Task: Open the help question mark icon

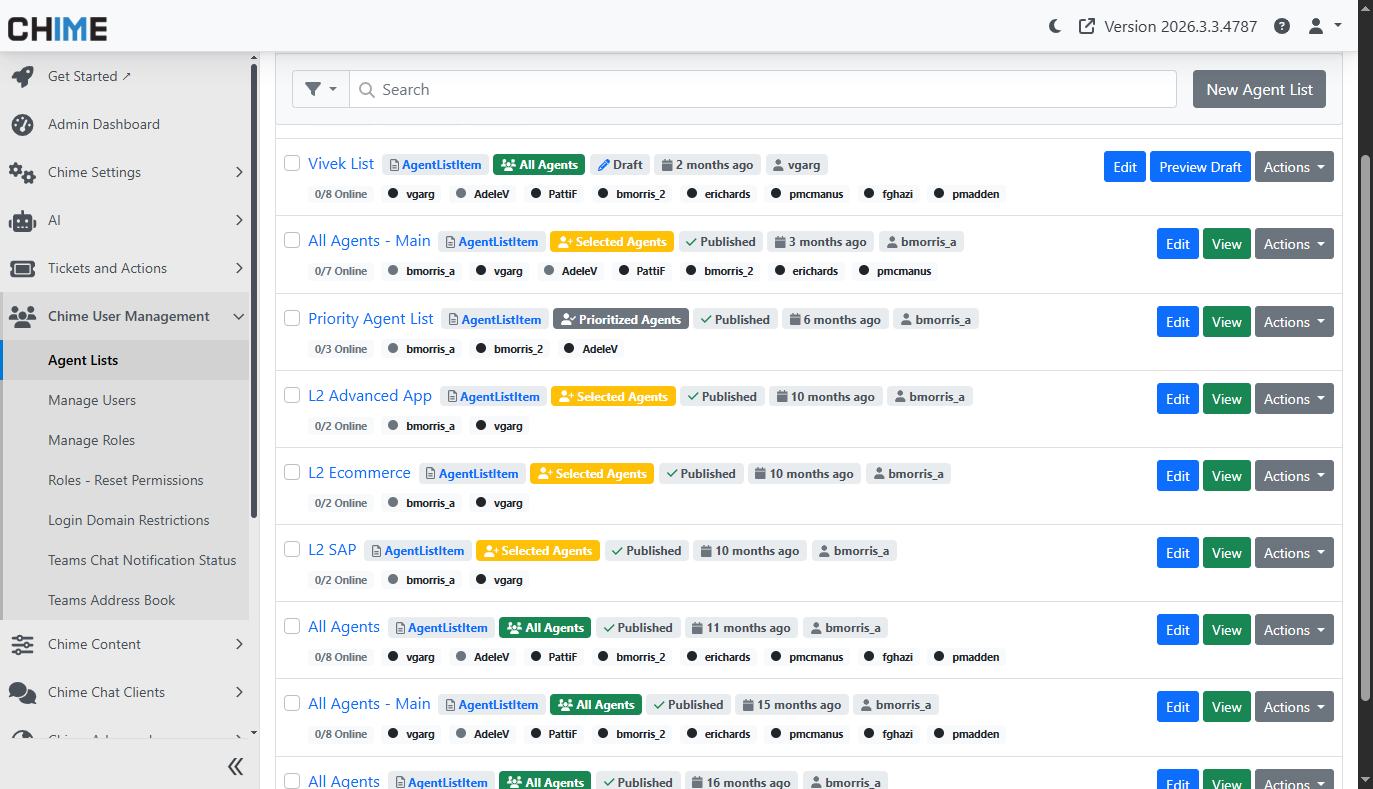Action: click(x=1282, y=26)
